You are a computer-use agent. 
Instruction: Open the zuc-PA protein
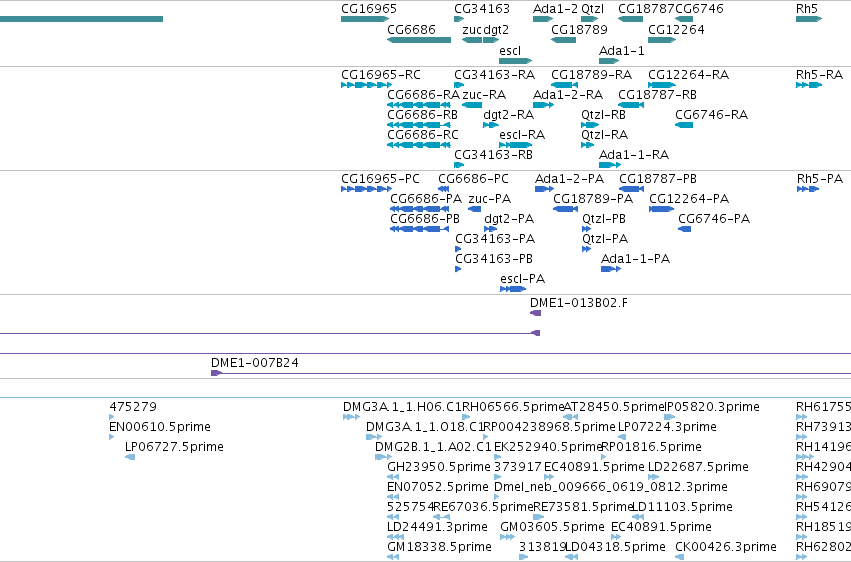[475, 209]
